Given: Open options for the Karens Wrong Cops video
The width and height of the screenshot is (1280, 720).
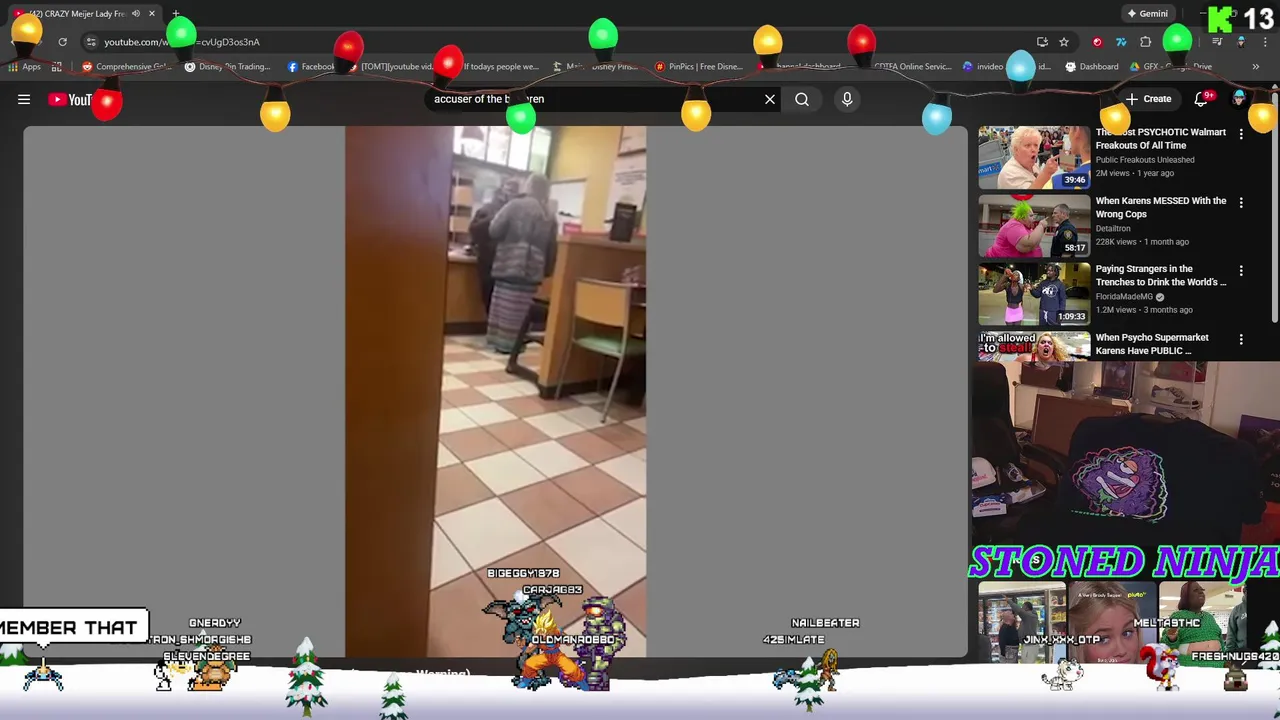Looking at the screenshot, I should (x=1241, y=202).
